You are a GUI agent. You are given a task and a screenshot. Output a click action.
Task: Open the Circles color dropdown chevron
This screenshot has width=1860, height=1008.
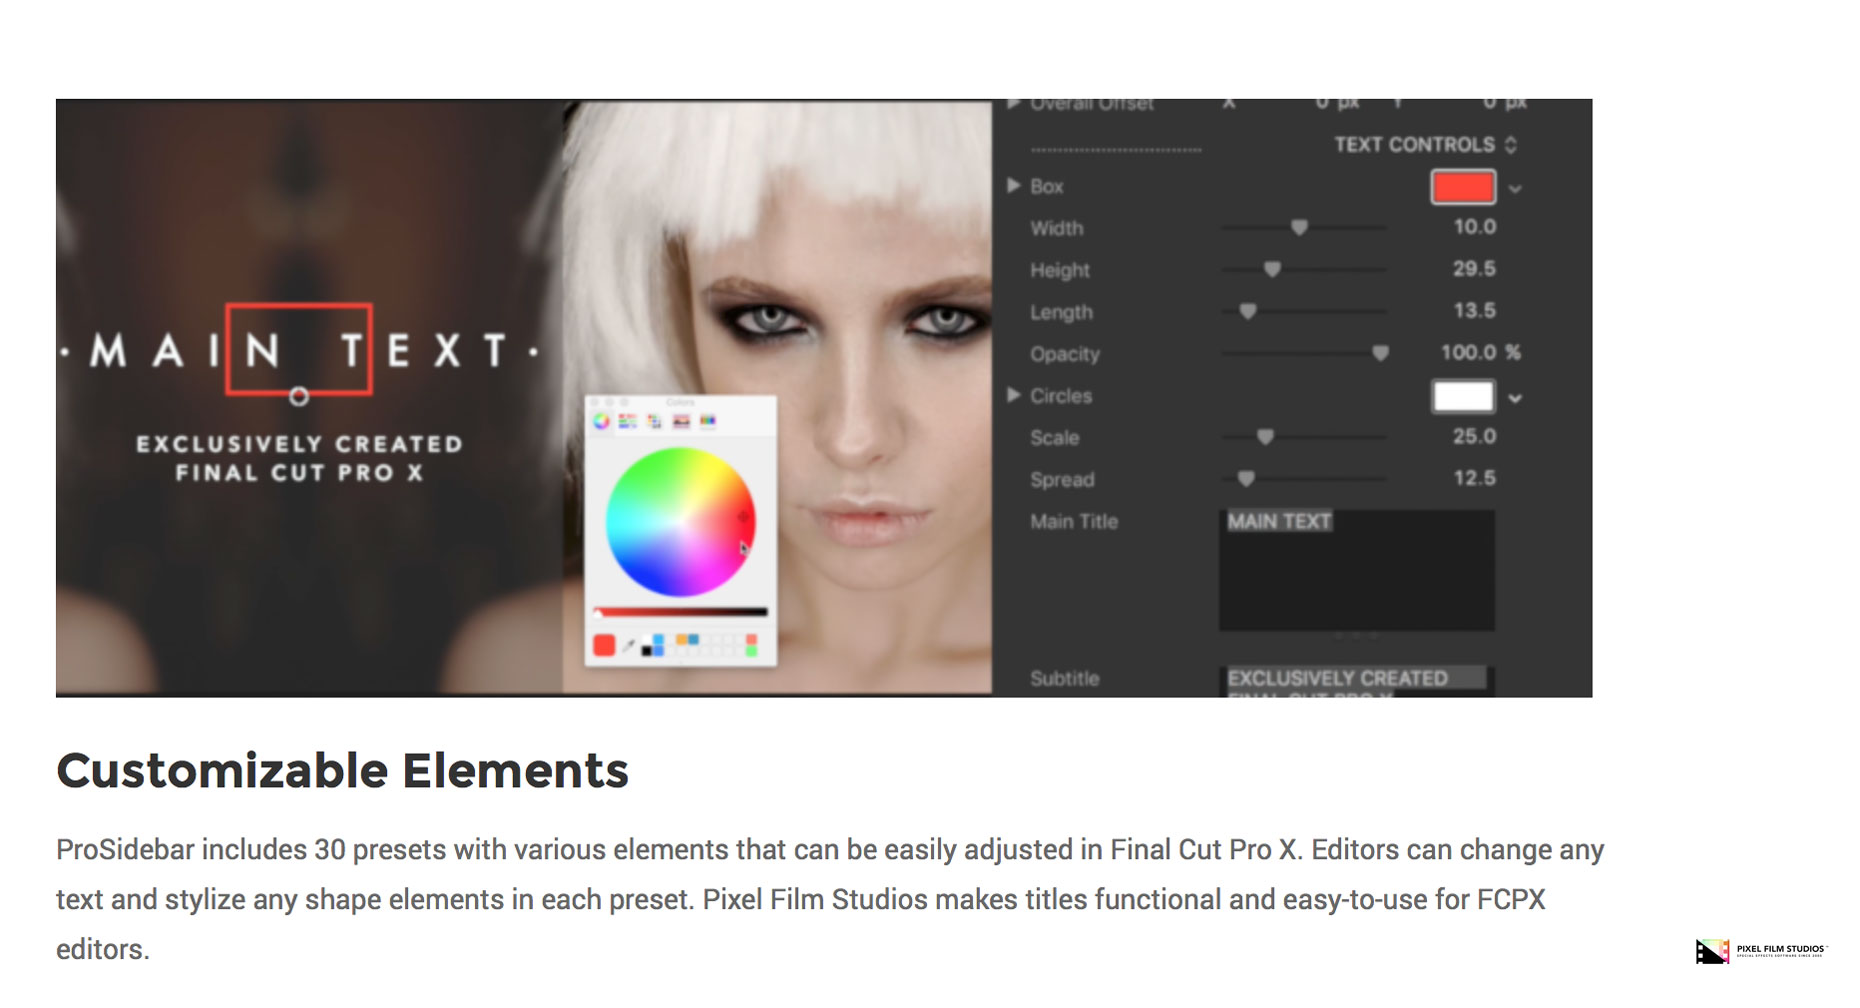point(1516,398)
